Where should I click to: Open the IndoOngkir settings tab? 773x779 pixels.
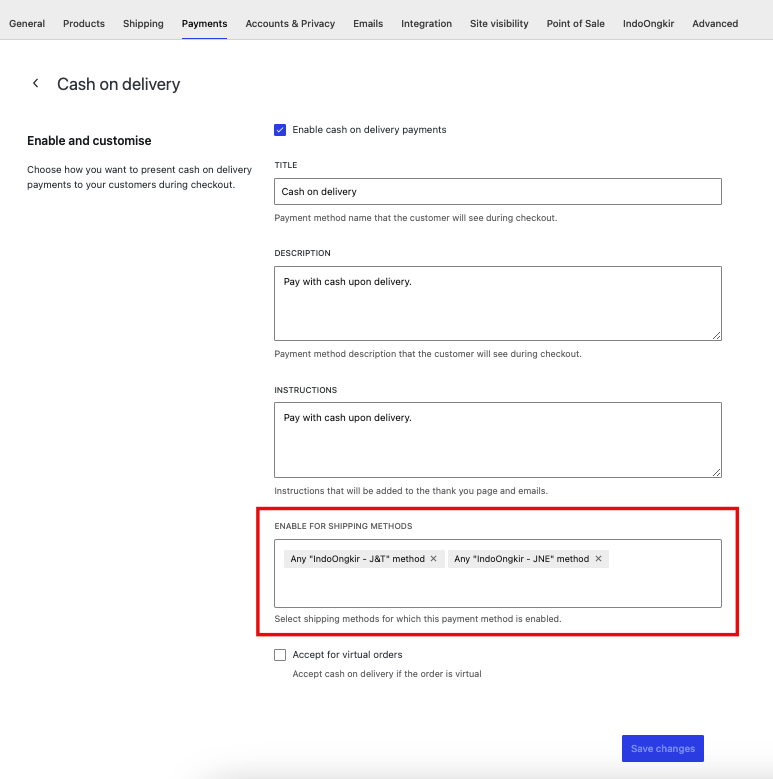click(648, 23)
